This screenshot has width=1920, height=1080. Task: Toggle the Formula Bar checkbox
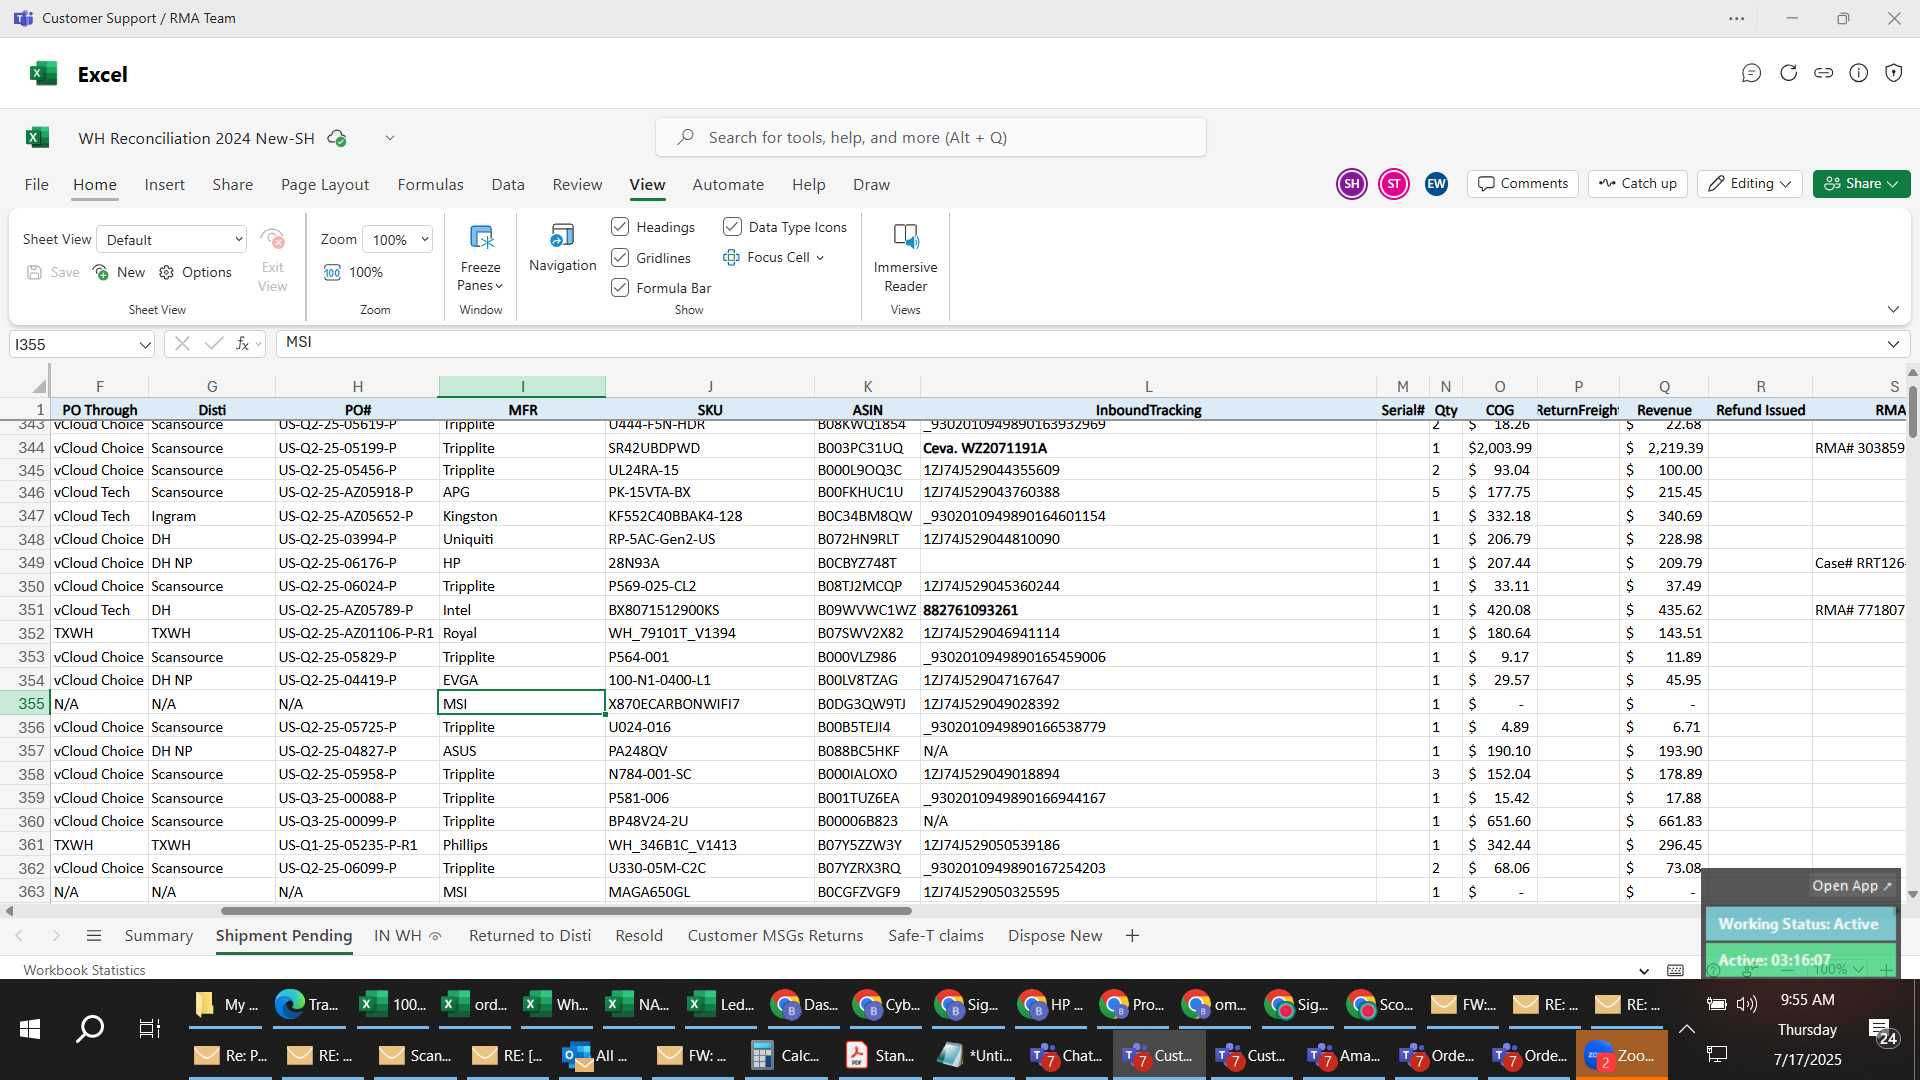click(x=620, y=288)
